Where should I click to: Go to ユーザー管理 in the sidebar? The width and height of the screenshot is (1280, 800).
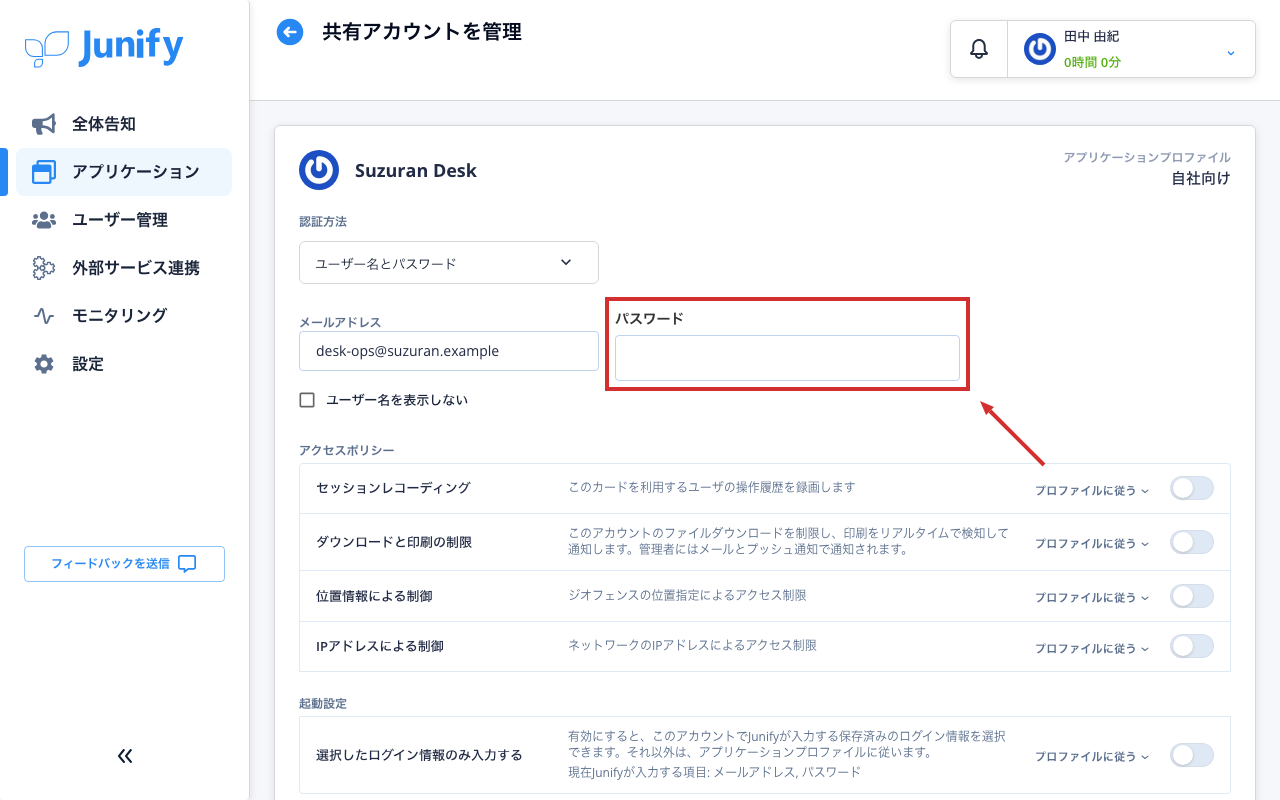(x=124, y=220)
